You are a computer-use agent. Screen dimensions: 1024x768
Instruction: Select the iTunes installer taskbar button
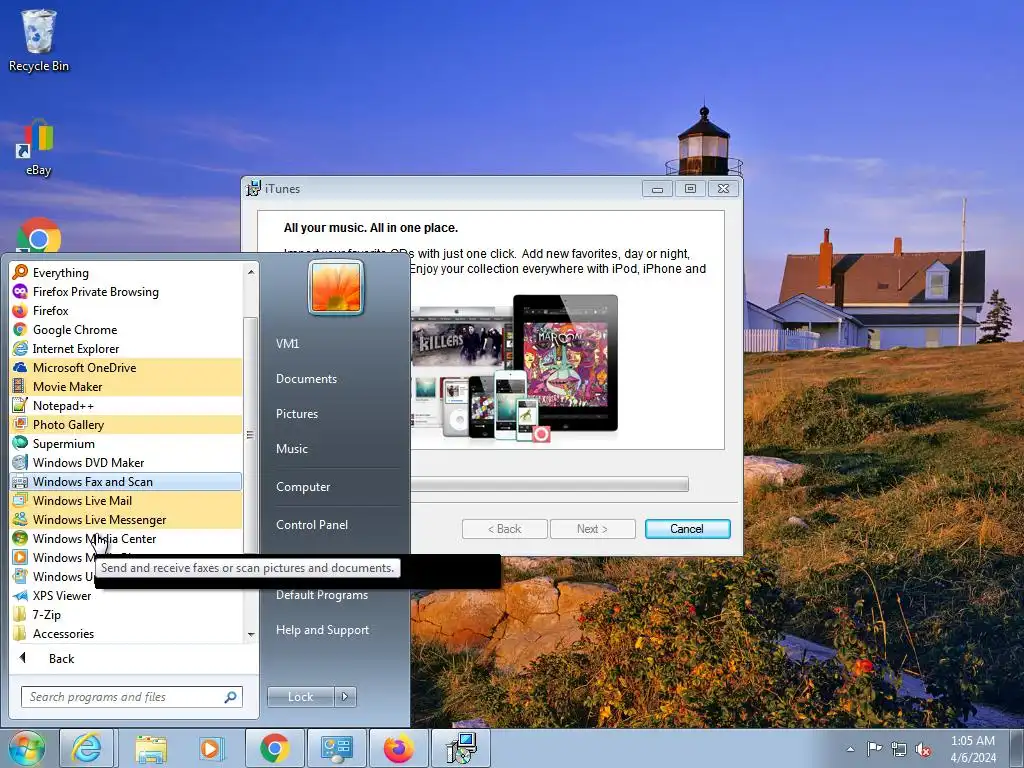[461, 748]
